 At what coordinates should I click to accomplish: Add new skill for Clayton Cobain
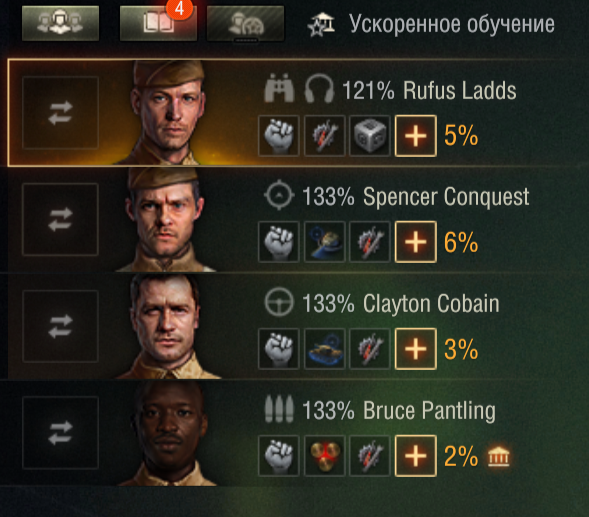(x=415, y=349)
